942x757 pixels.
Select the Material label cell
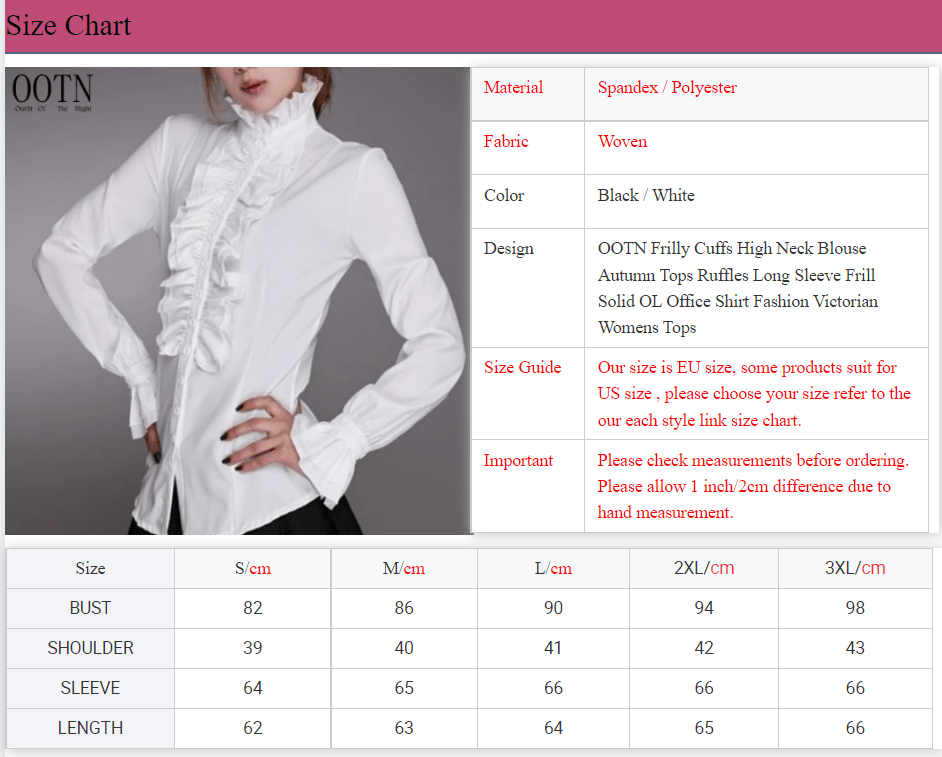513,88
